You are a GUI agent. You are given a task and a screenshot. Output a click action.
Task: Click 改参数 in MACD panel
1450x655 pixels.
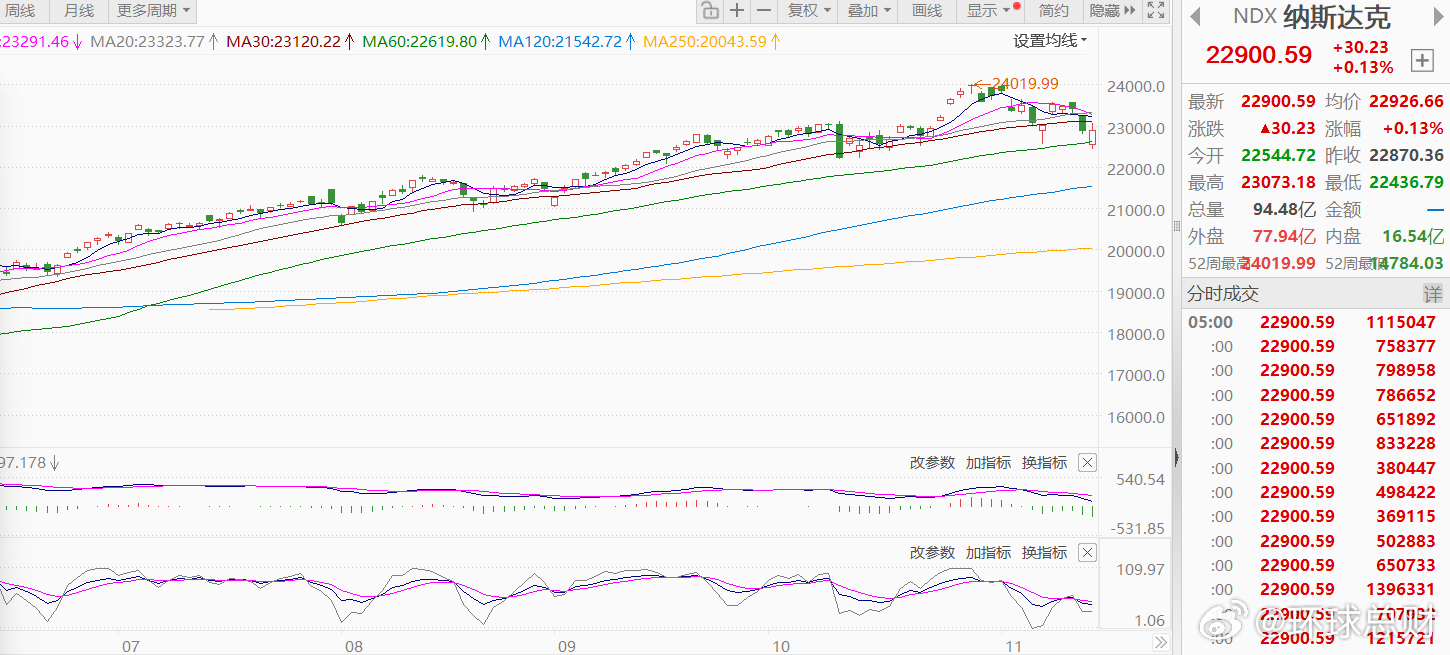tap(932, 463)
